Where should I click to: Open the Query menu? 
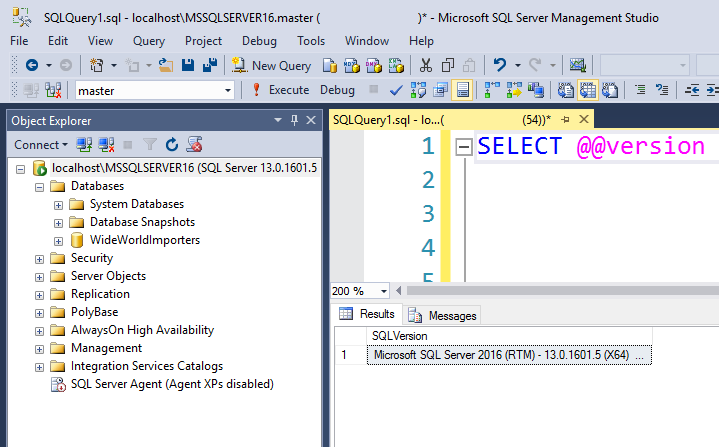149,41
